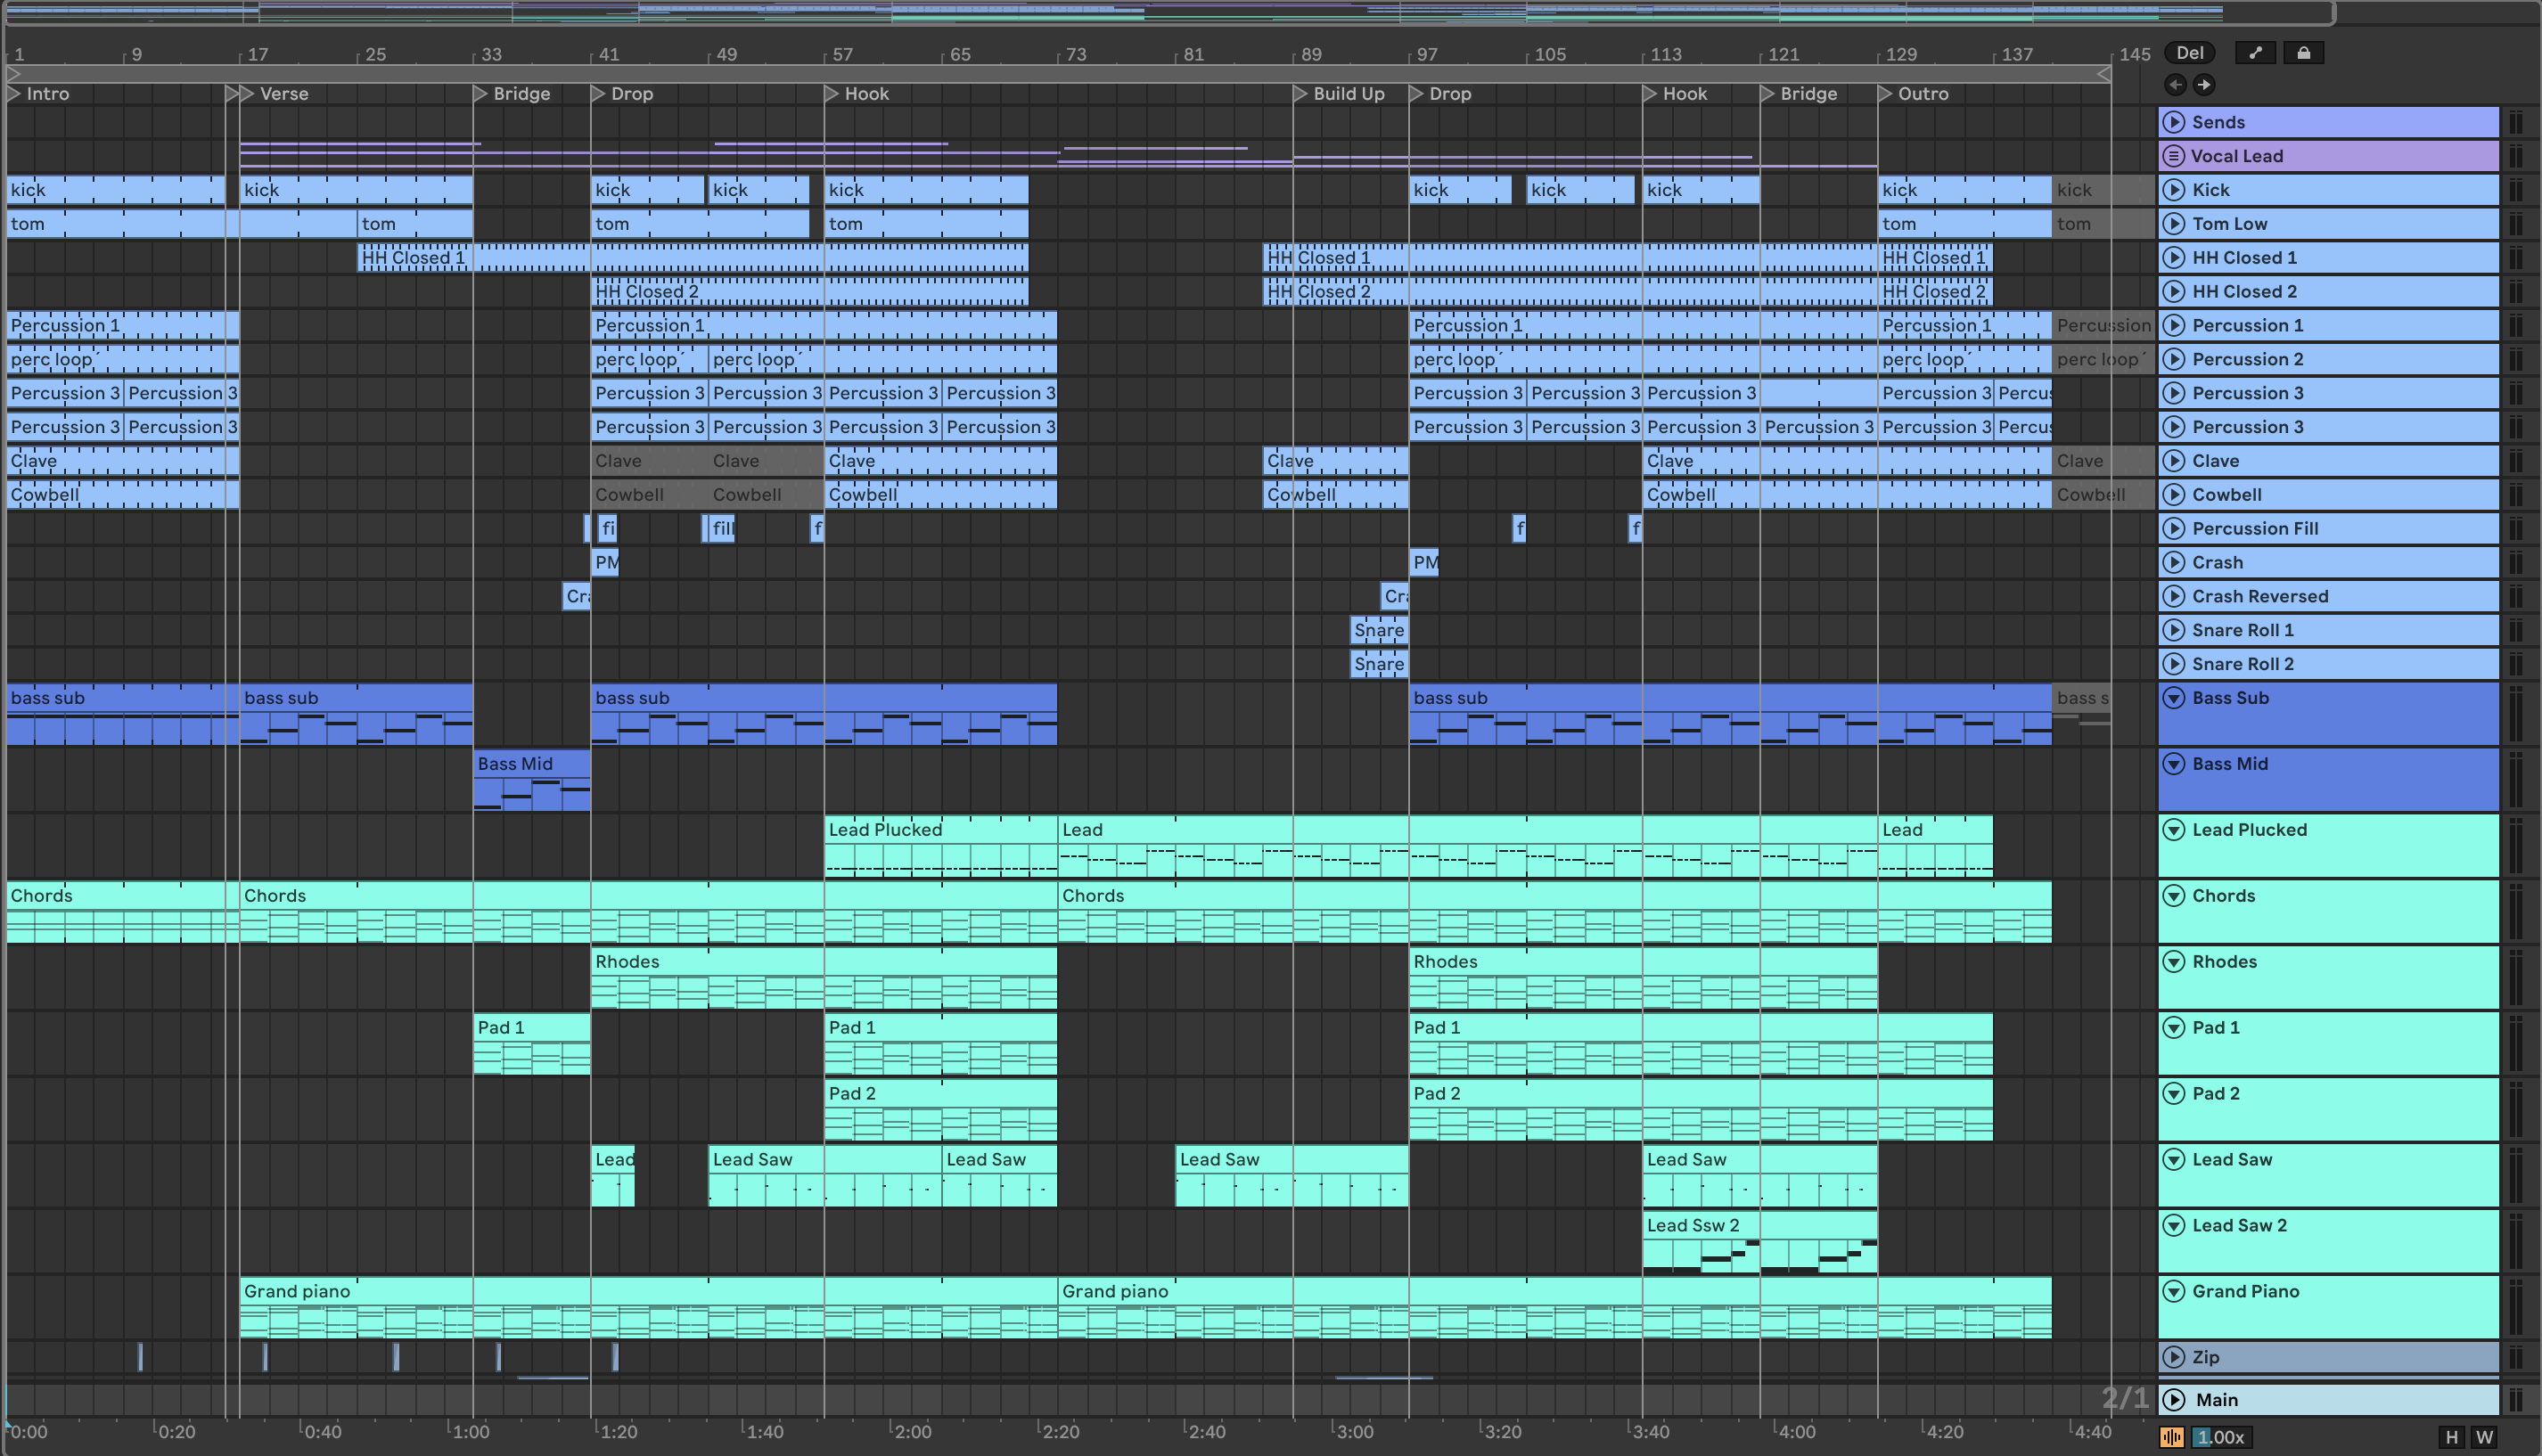Jump to next locator arrow
2542x1456 pixels.
click(x=2204, y=85)
